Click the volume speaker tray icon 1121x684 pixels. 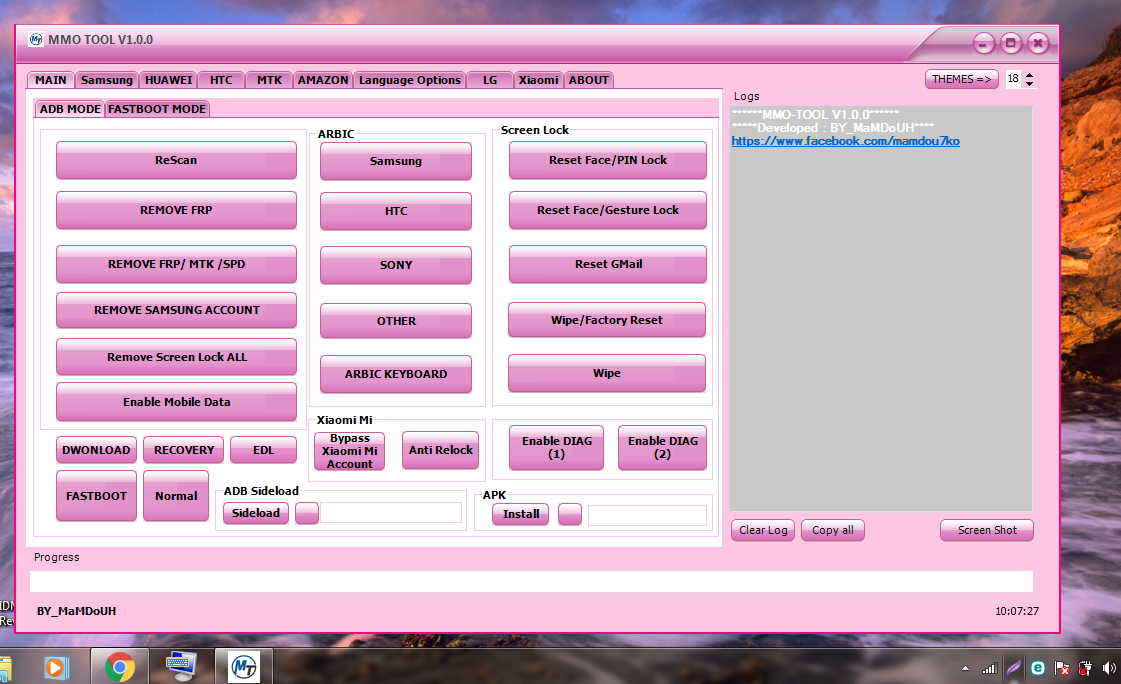coord(1109,668)
